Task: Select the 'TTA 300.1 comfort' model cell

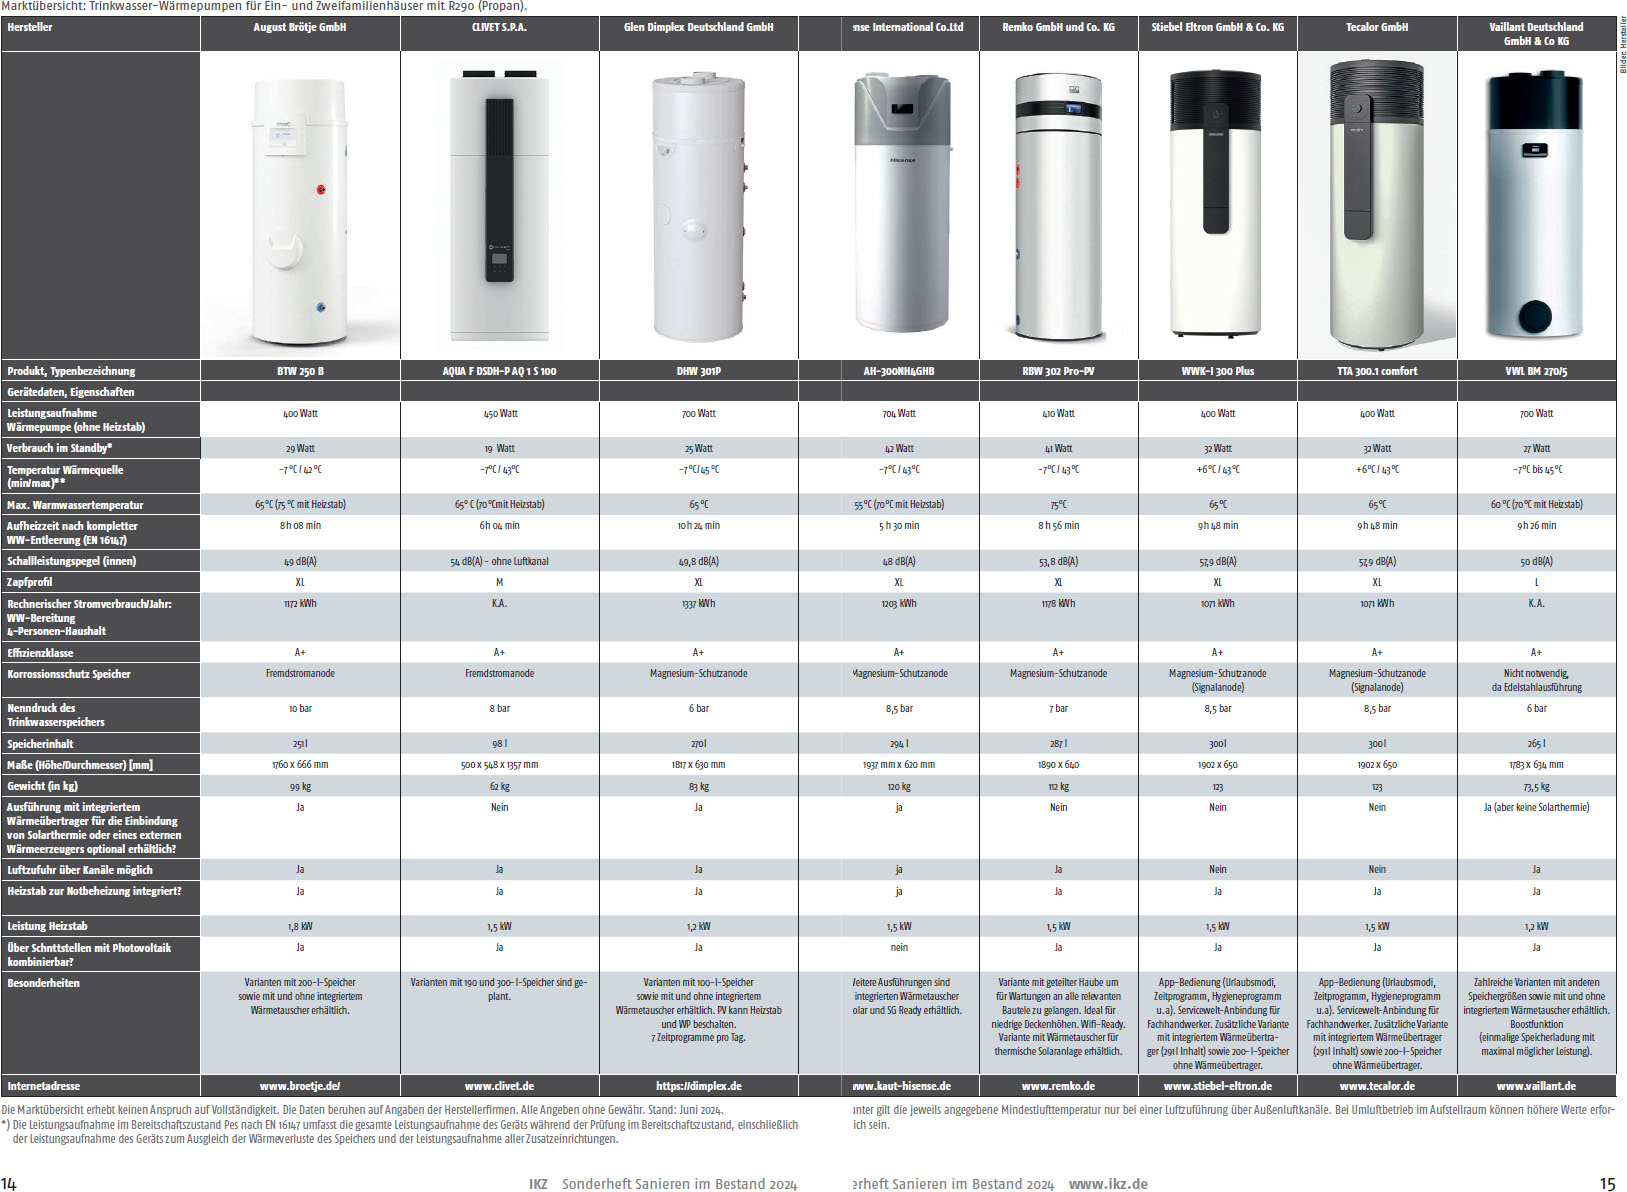Action: tap(1377, 371)
